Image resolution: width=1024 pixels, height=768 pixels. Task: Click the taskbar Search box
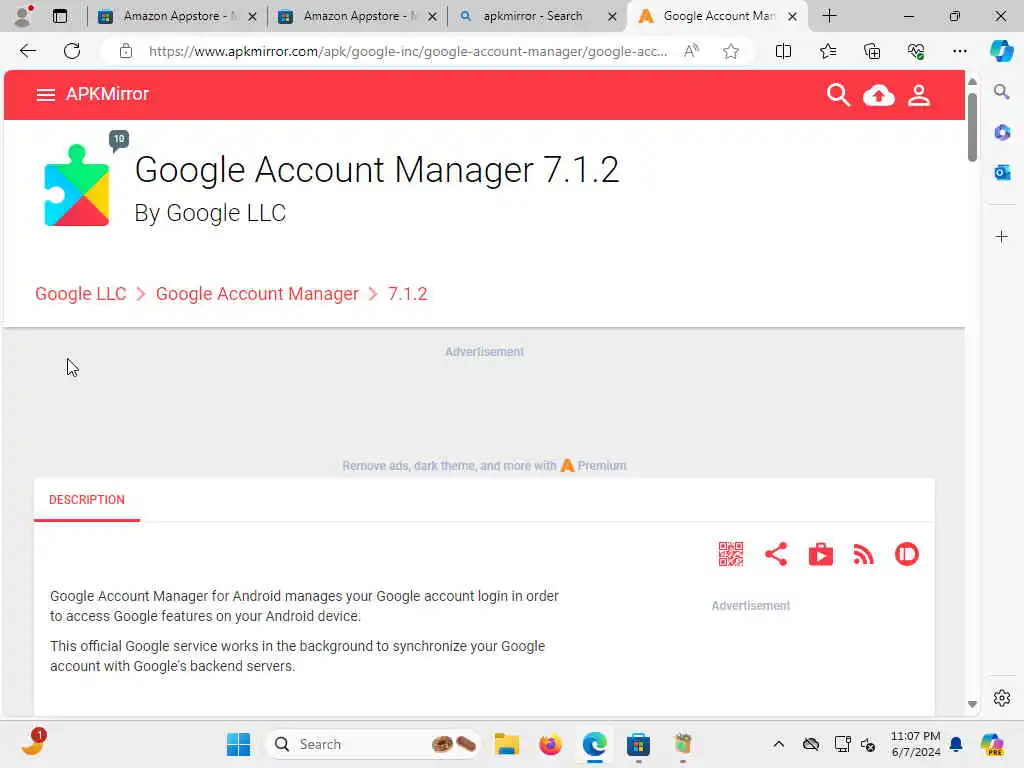372,744
